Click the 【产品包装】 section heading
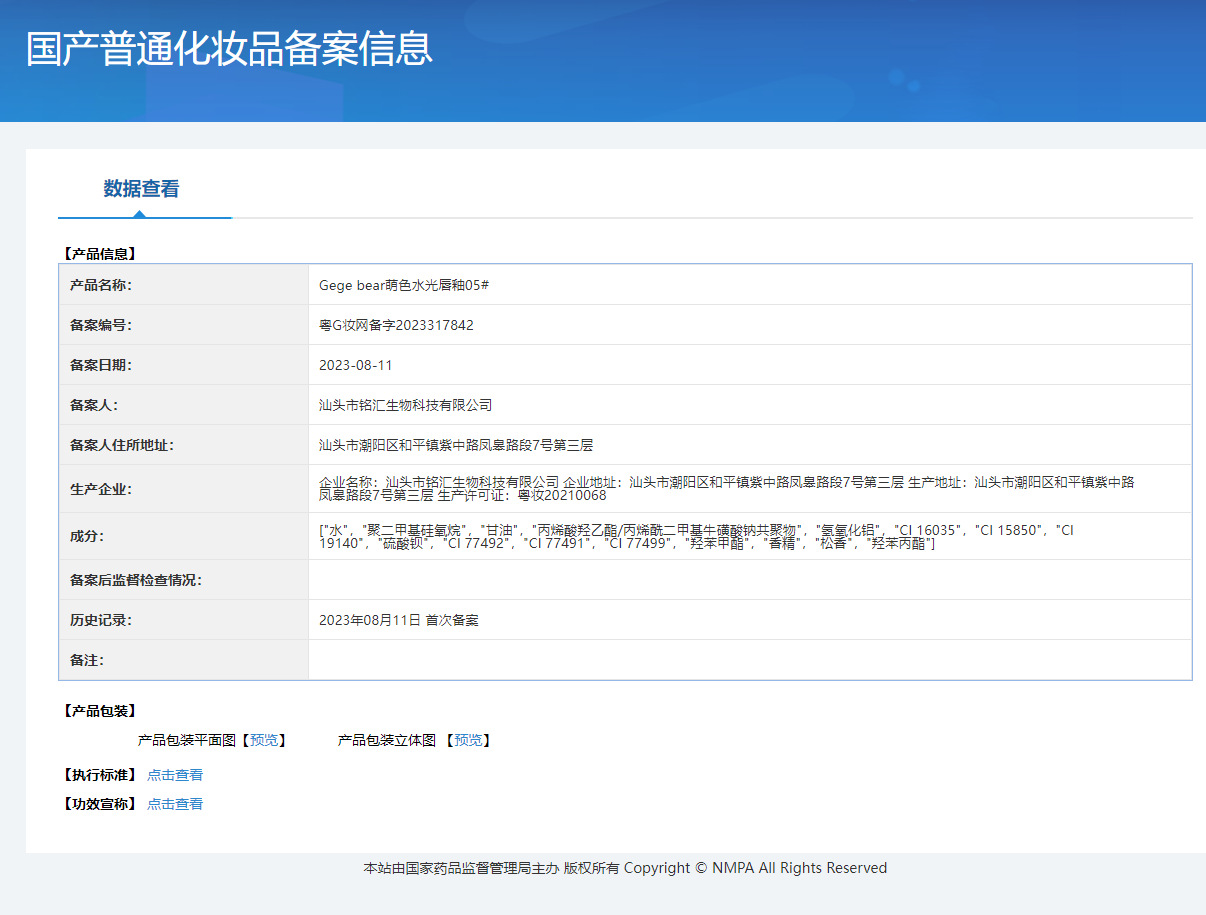Image resolution: width=1206 pixels, height=915 pixels. tap(99, 711)
